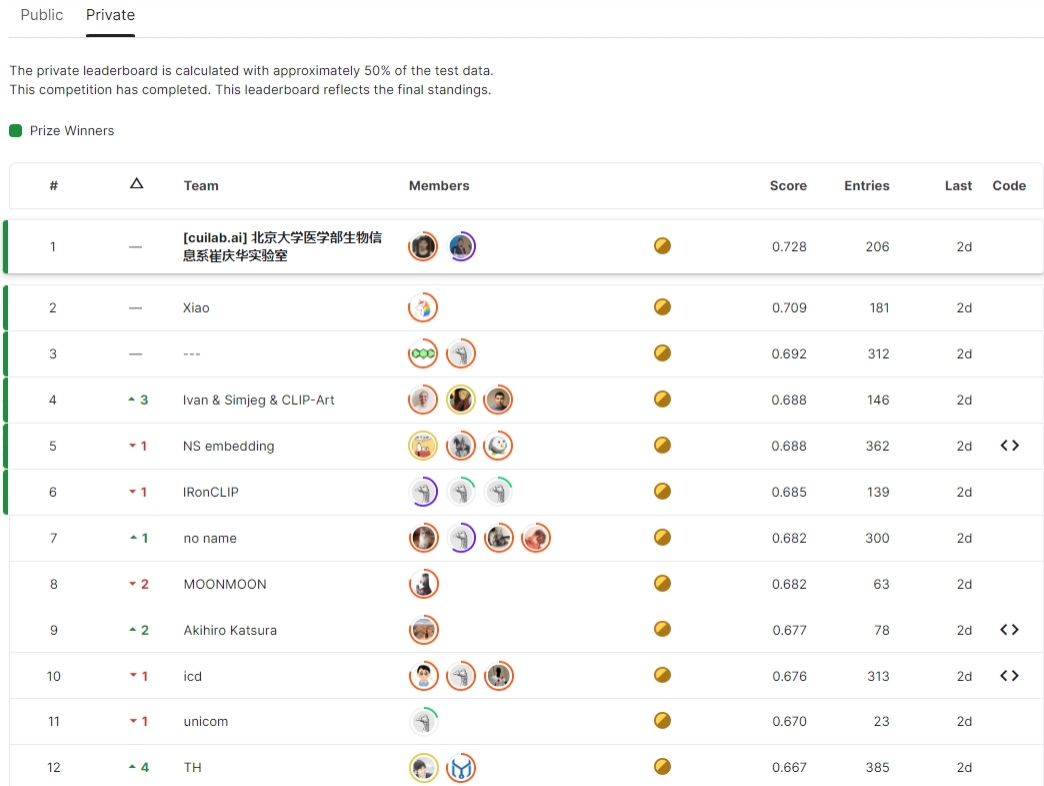The image size is (1044, 786).
Task: Click second avatar of TH team
Action: (x=460, y=767)
